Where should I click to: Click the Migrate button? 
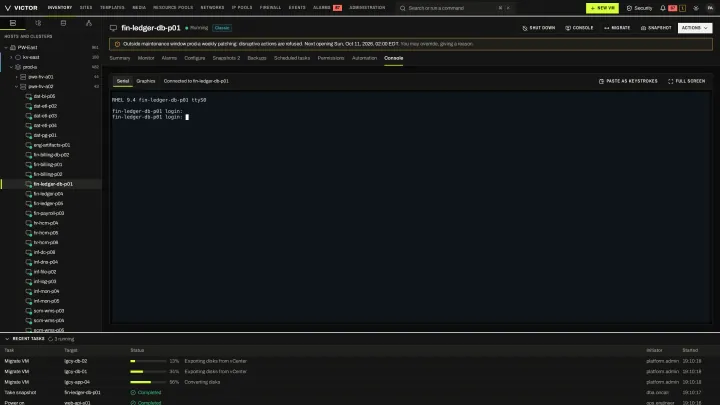(x=617, y=28)
